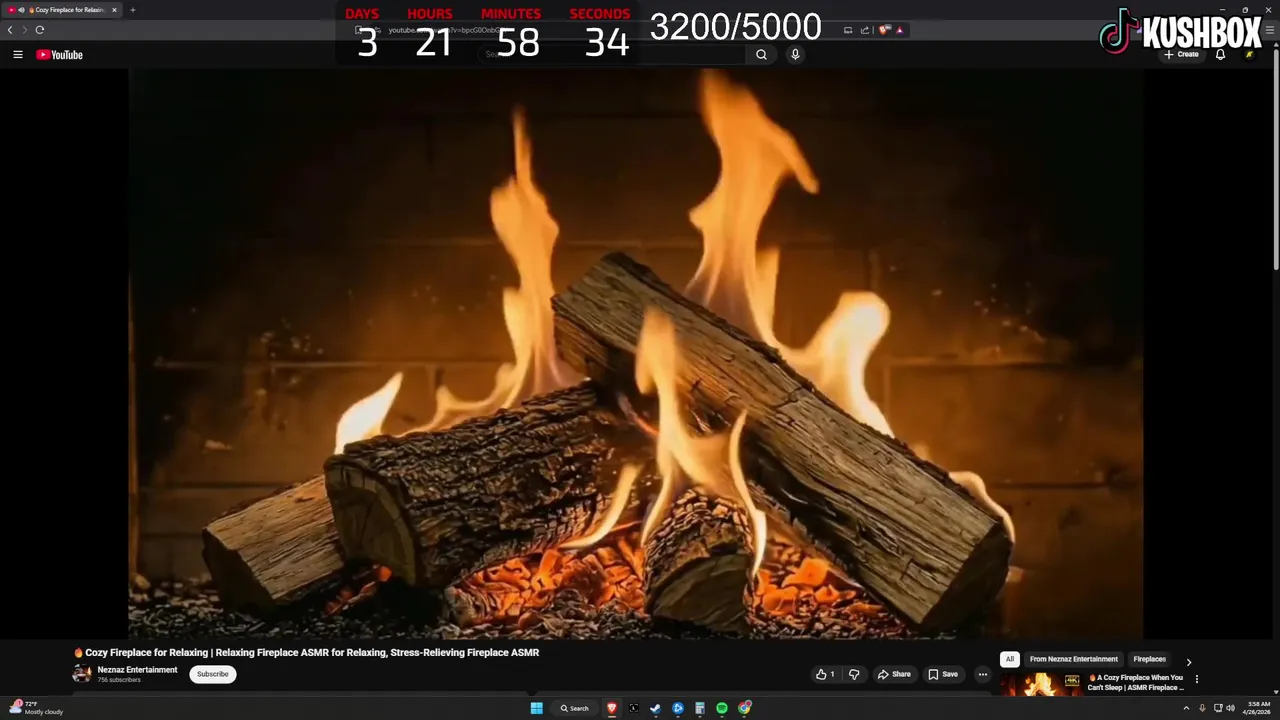Close the Cozy Fireplace browser tab
1280x720 pixels.
(x=114, y=10)
